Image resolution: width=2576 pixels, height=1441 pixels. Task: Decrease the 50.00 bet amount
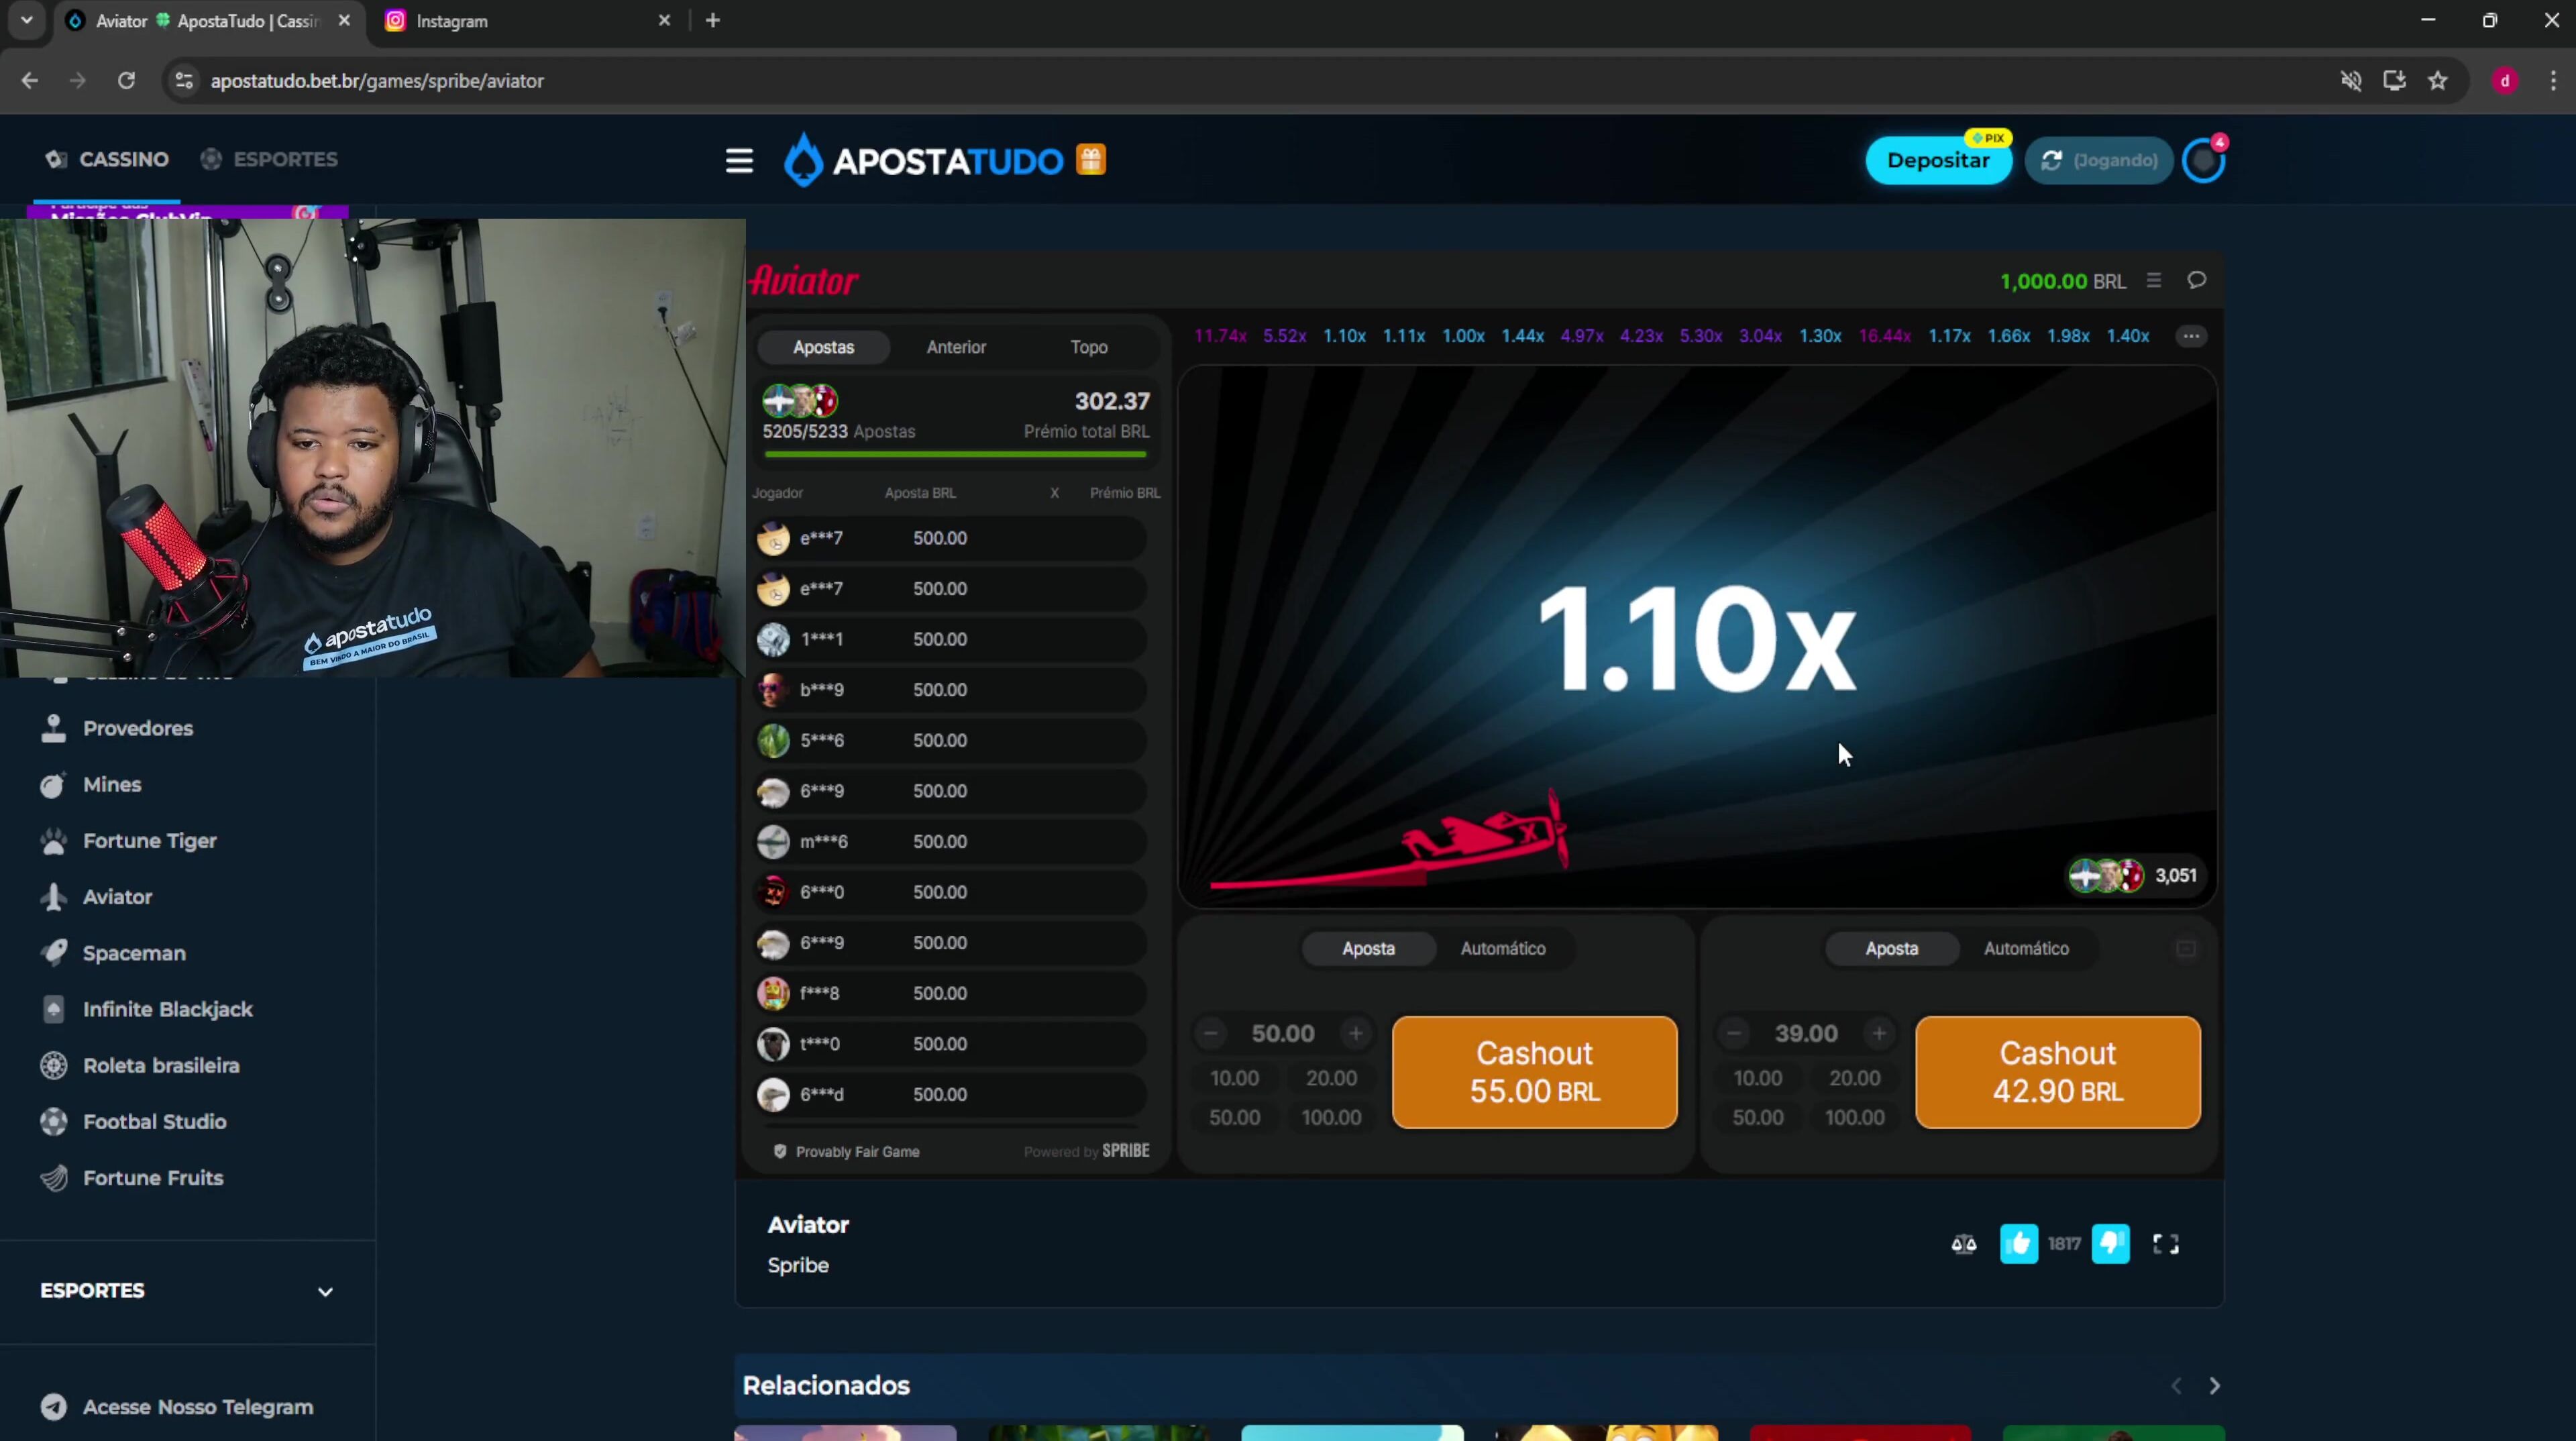1210,1033
